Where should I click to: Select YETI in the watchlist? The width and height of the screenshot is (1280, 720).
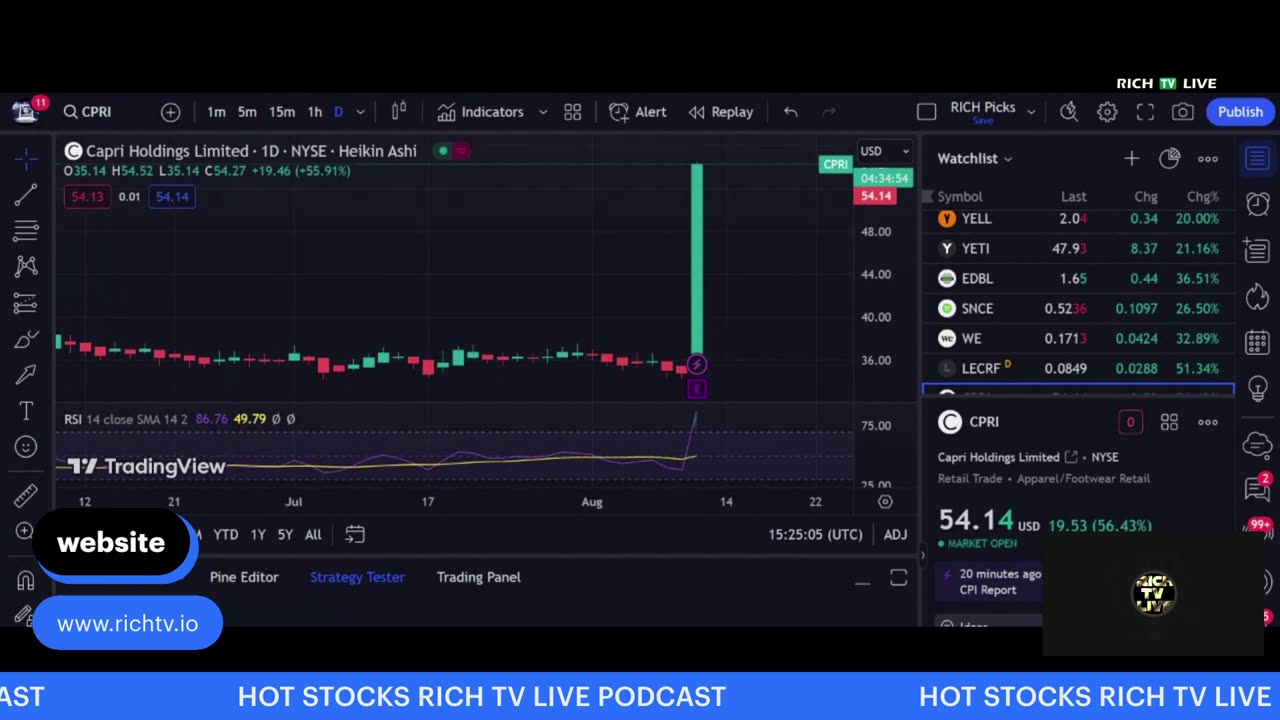(1078, 248)
